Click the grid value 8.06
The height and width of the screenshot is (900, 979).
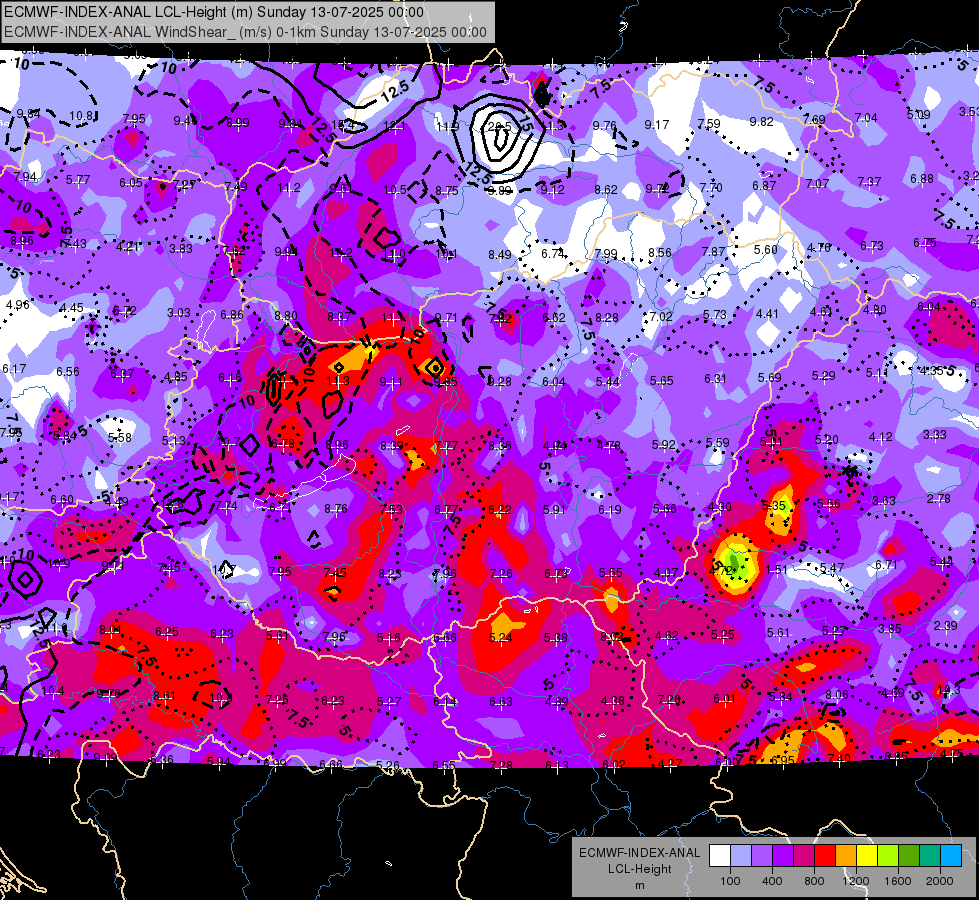click(x=837, y=695)
